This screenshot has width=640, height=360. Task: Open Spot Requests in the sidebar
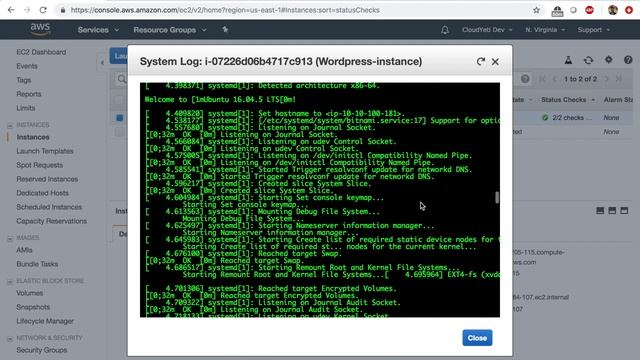pos(40,165)
